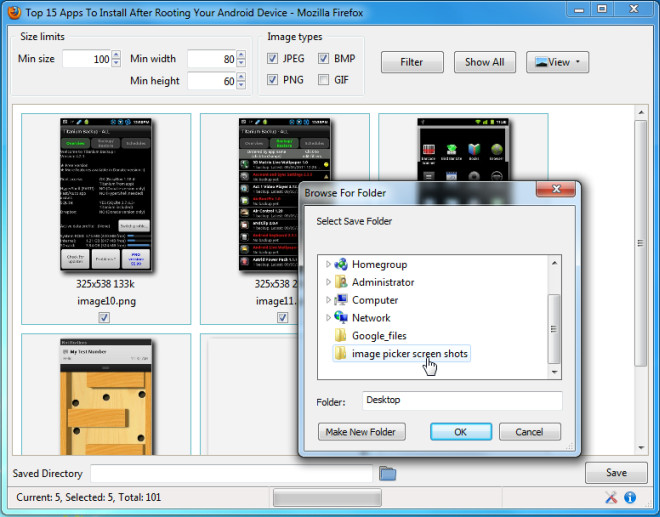Image resolution: width=660 pixels, height=517 pixels.
Task: Click the Min width input field
Action: pos(212,59)
